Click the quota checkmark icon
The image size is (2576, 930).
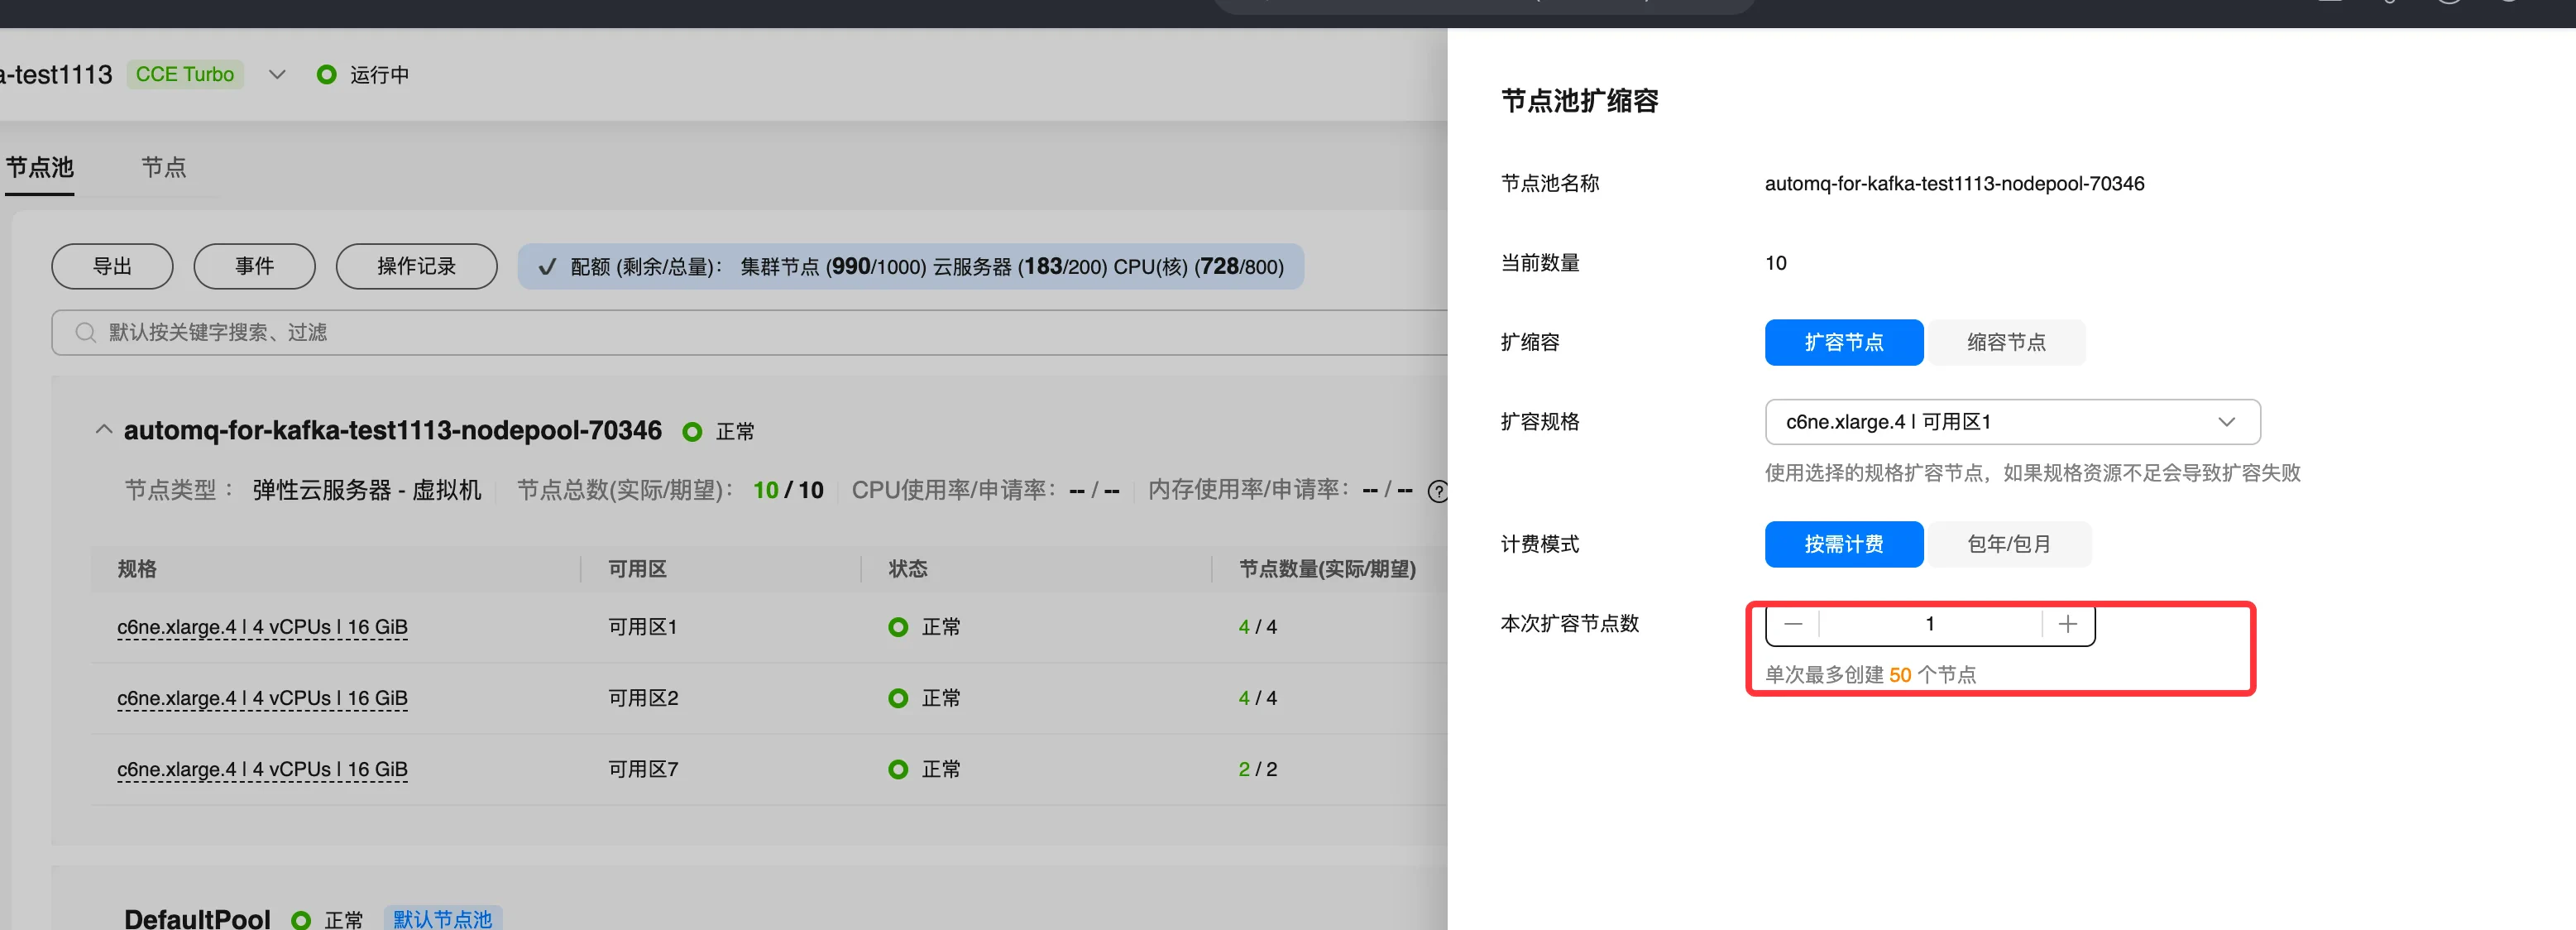click(x=547, y=267)
